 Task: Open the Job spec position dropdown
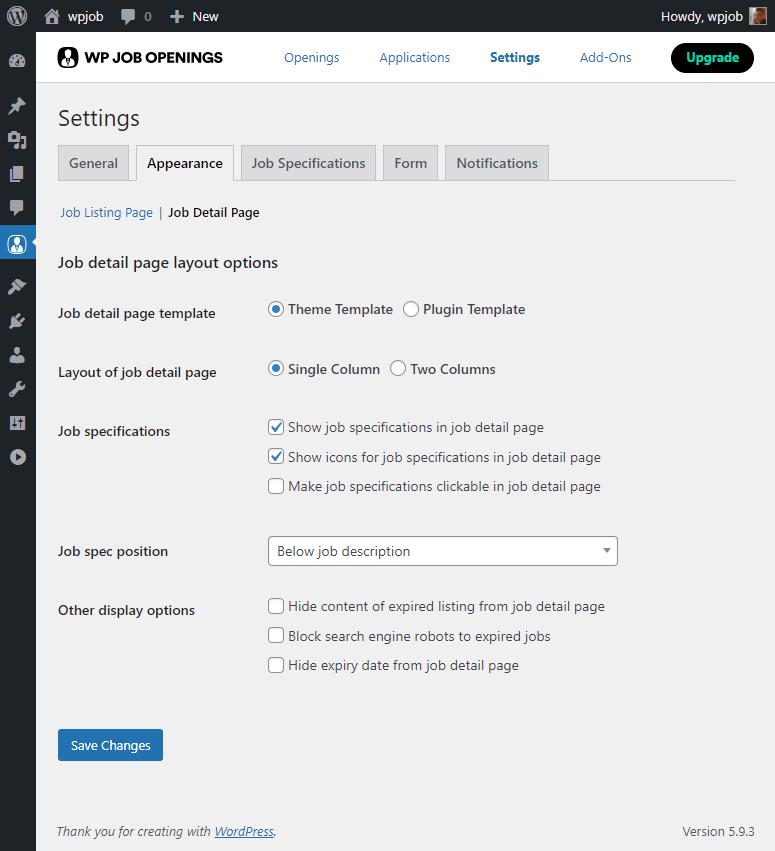pos(442,551)
